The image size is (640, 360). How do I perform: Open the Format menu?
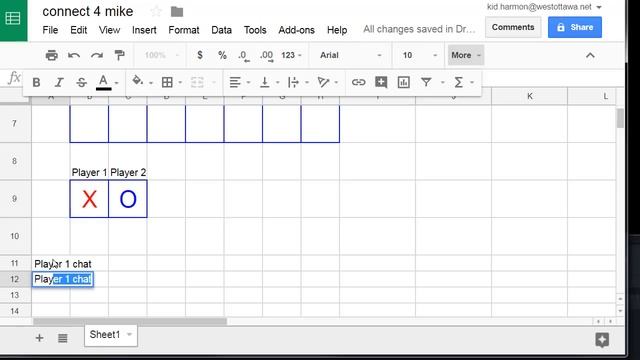[184, 30]
